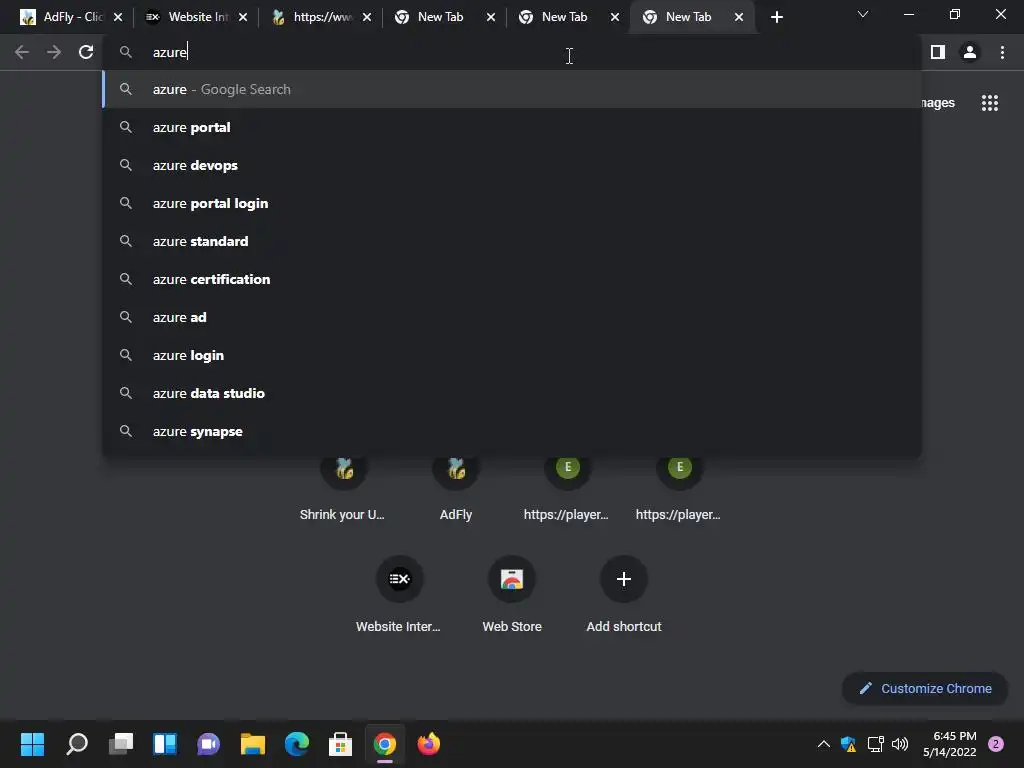Choose the azure standard suggestion
Image resolution: width=1024 pixels, height=768 pixels.
511,241
